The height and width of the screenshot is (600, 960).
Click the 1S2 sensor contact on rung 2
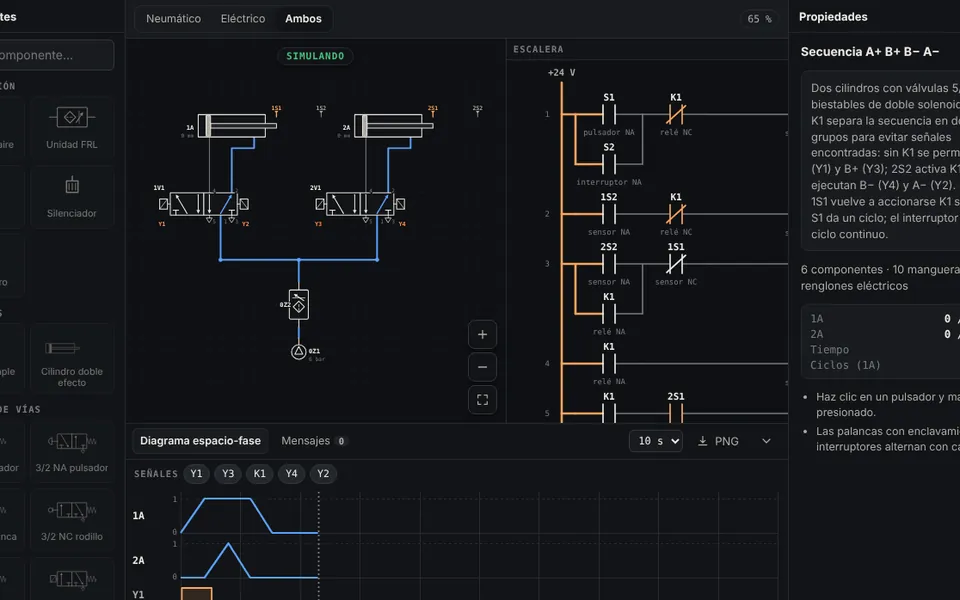point(609,214)
